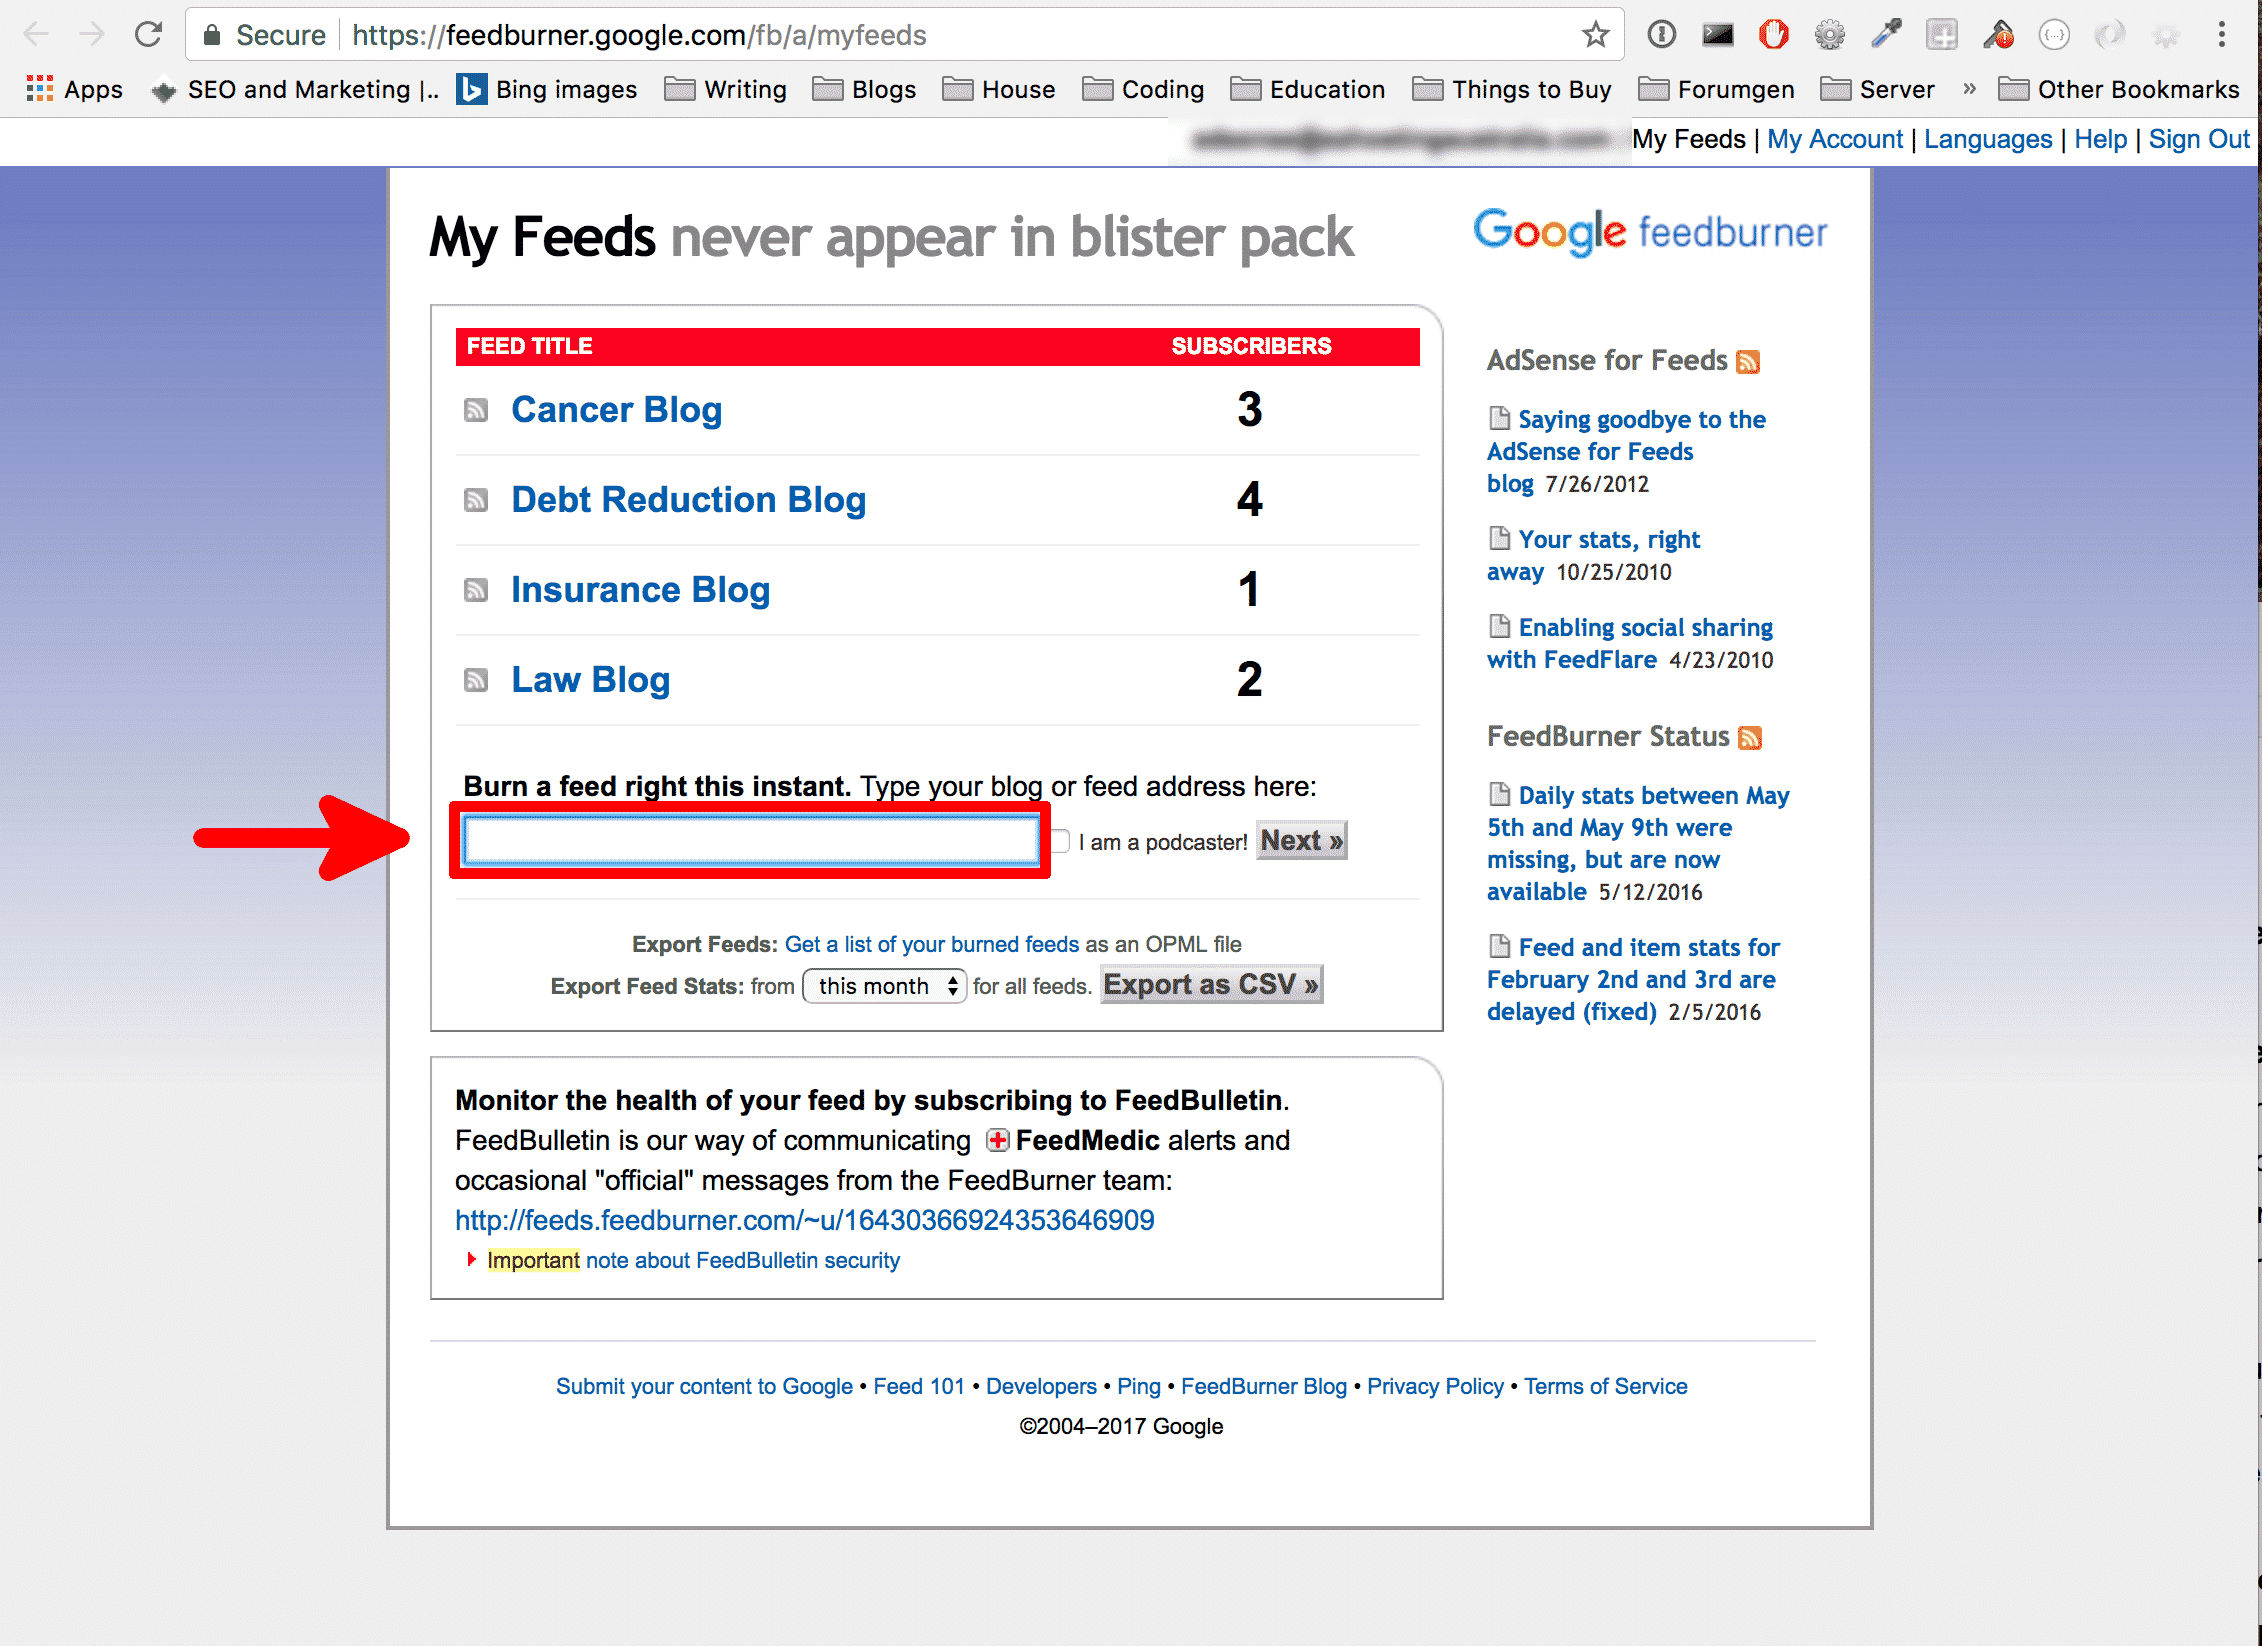
Task: Click the AdSense for Feeds RSS icon
Action: [x=1747, y=362]
